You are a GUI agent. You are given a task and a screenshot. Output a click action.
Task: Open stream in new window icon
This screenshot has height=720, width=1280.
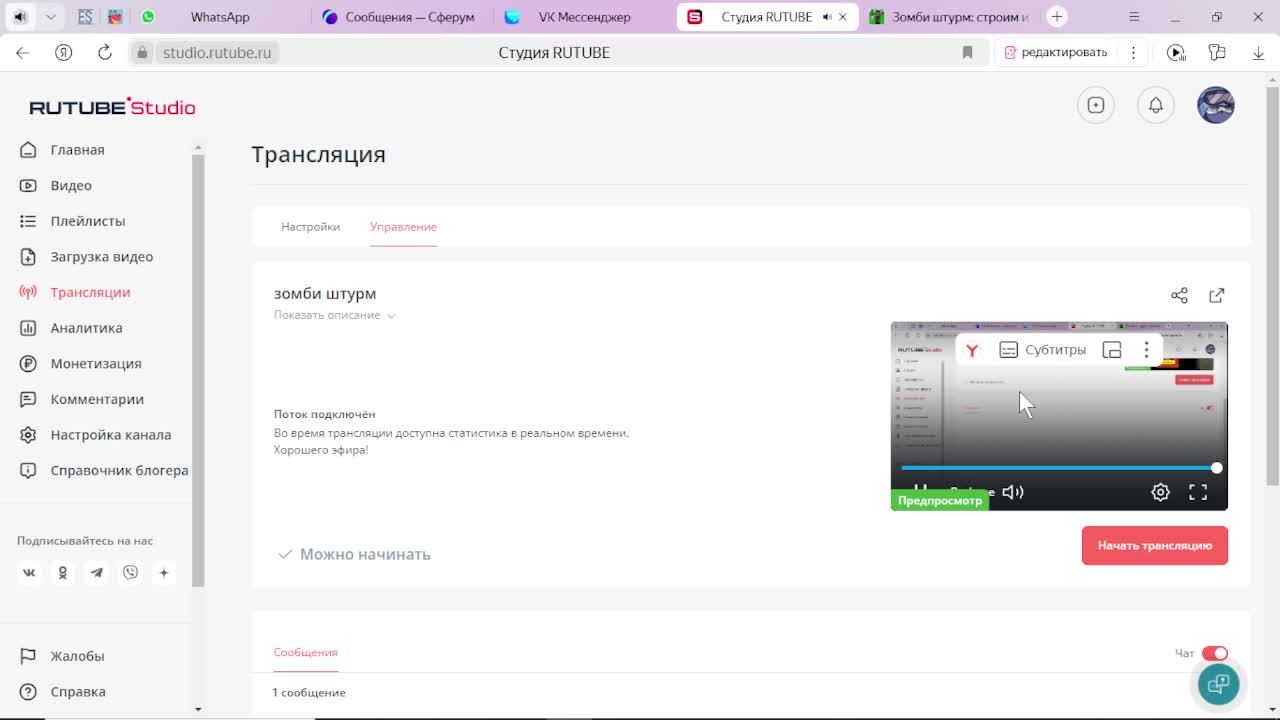point(1216,295)
